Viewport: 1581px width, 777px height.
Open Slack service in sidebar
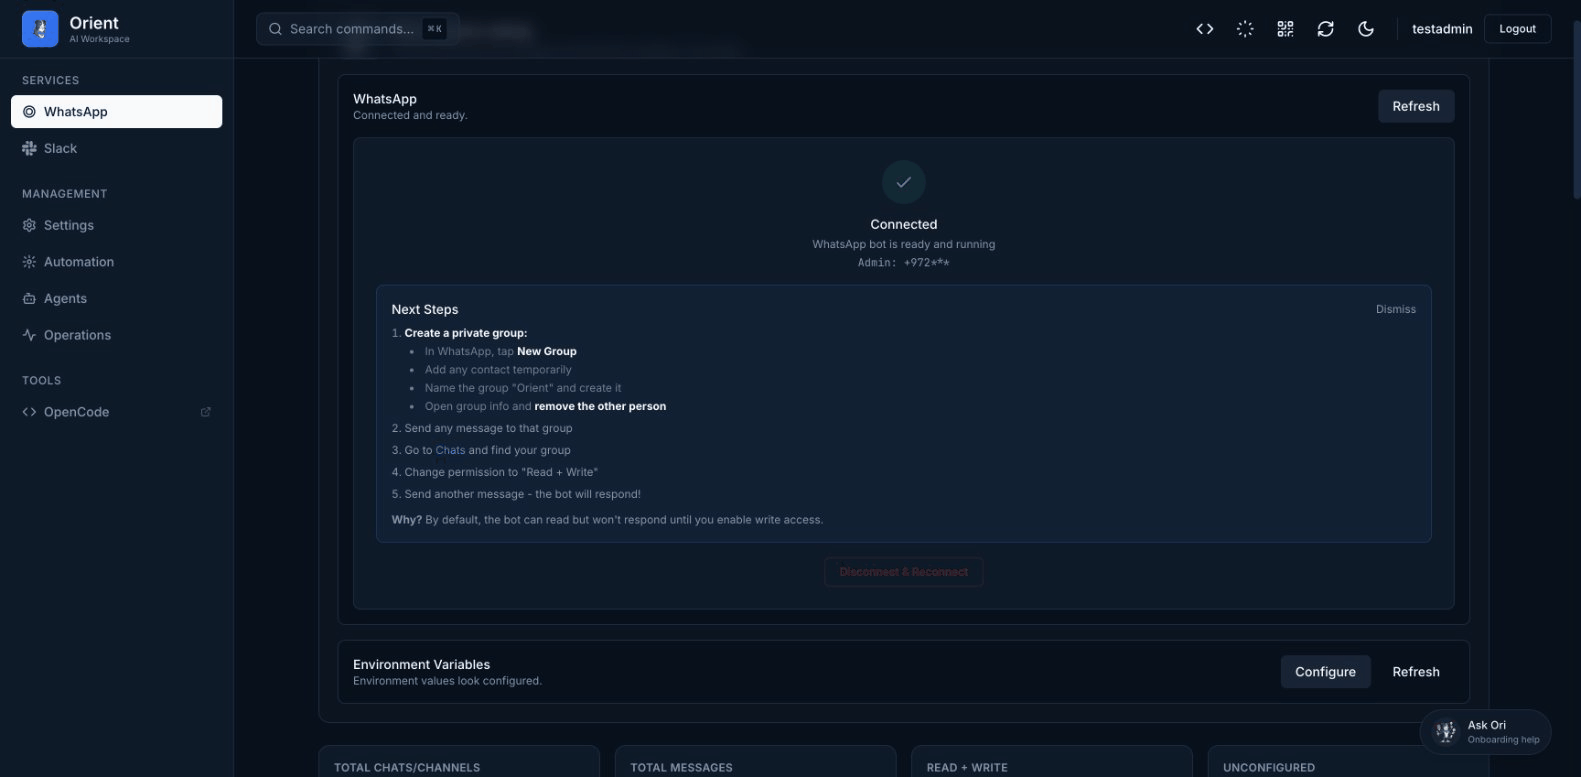(x=60, y=148)
